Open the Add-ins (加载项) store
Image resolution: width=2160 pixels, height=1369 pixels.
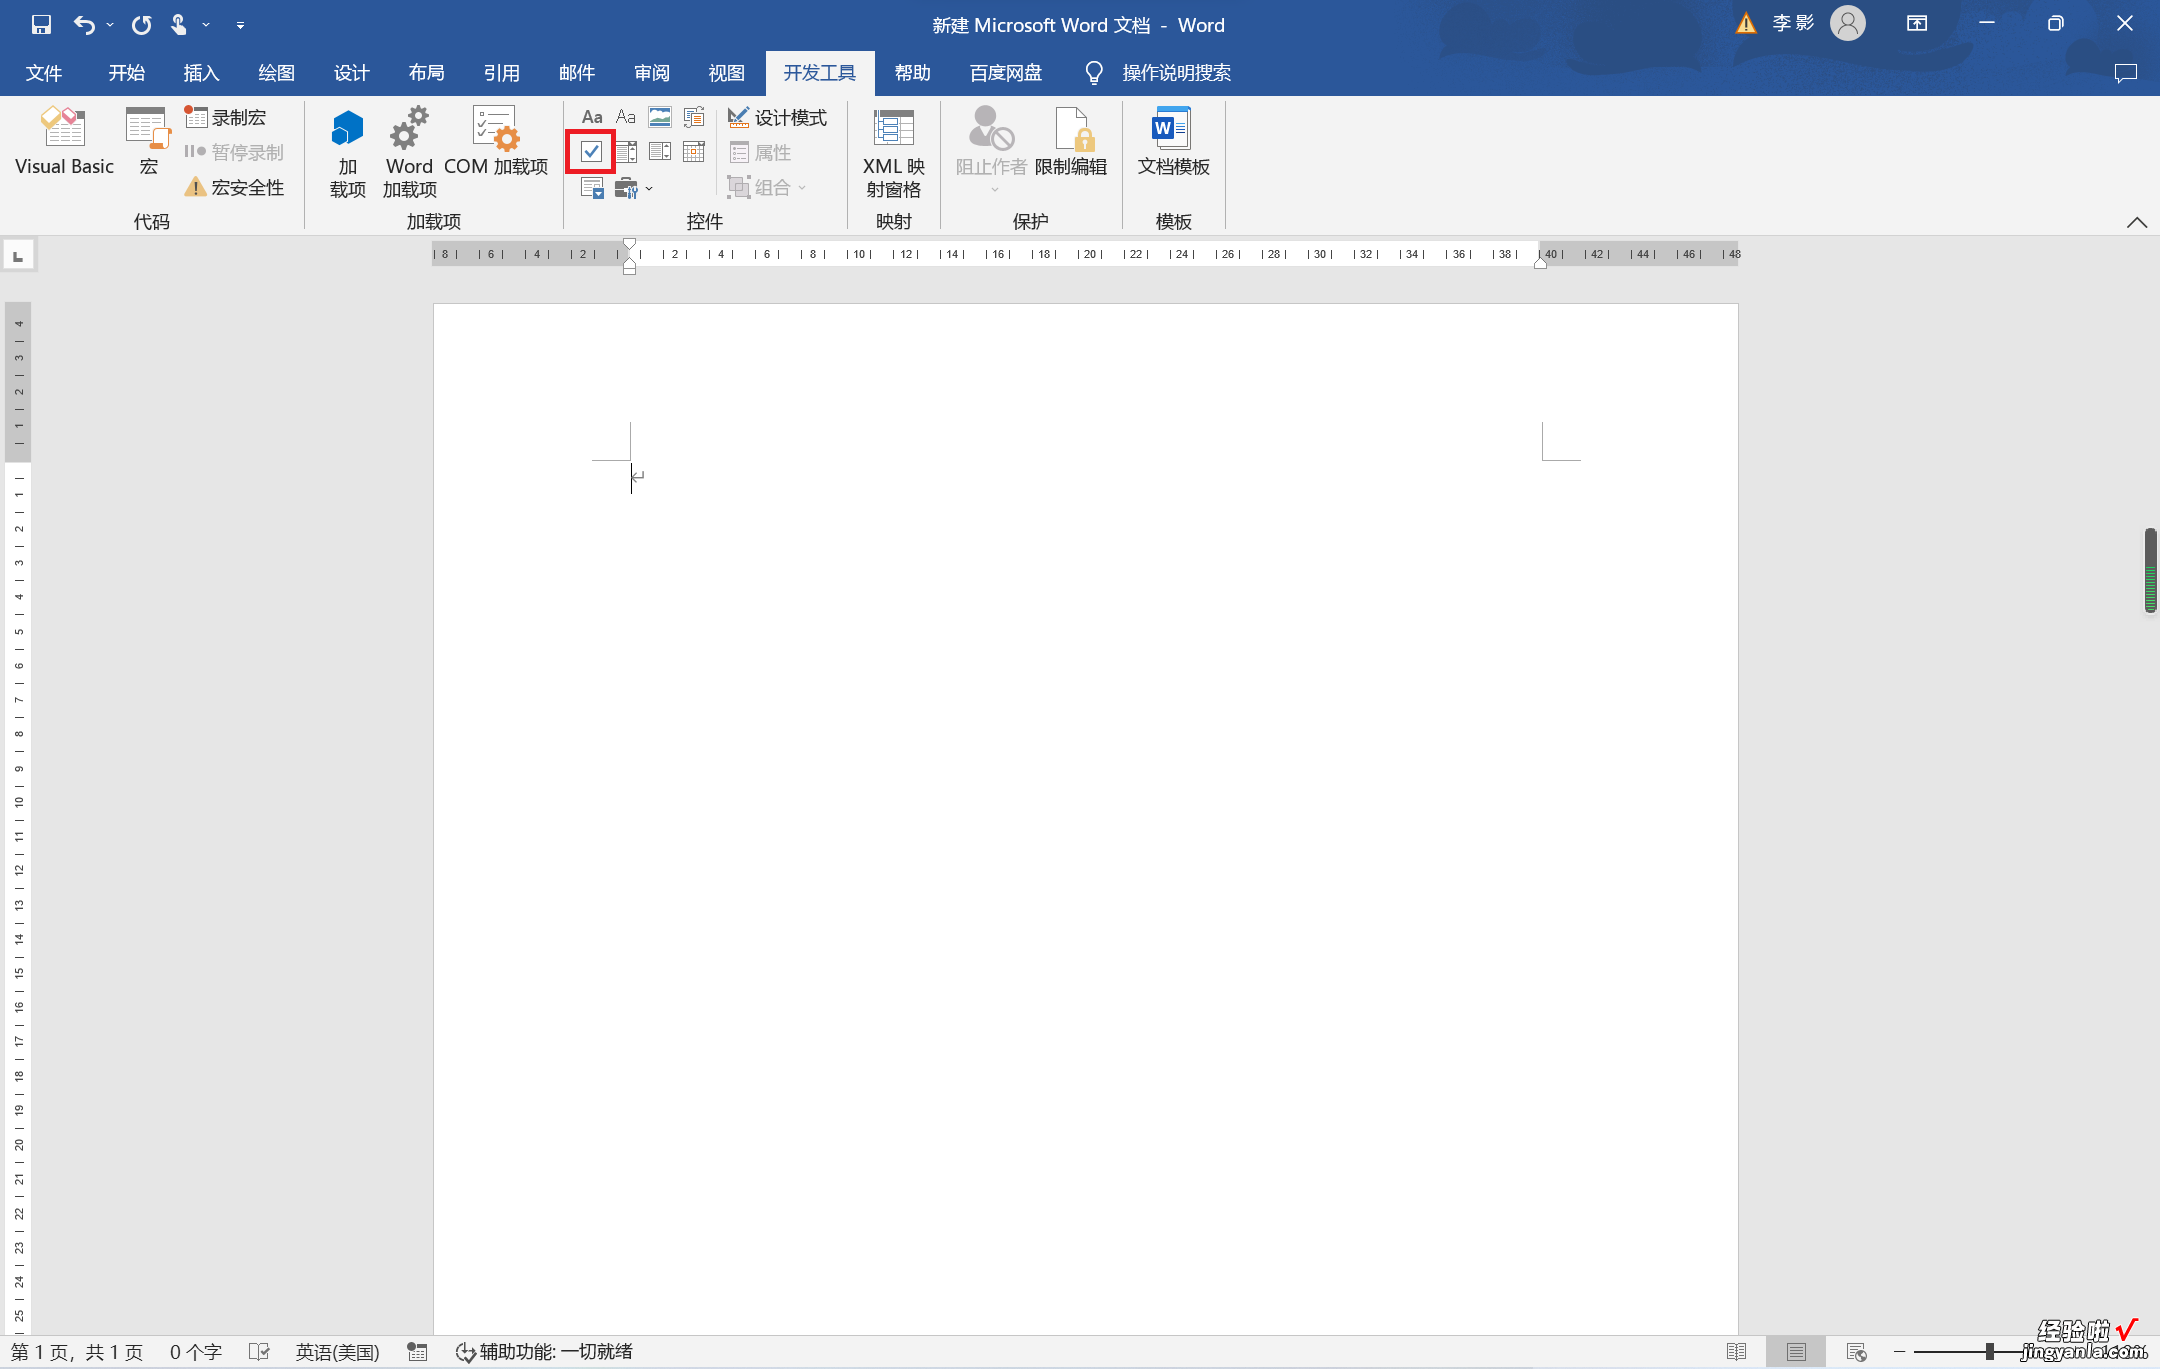tap(347, 153)
